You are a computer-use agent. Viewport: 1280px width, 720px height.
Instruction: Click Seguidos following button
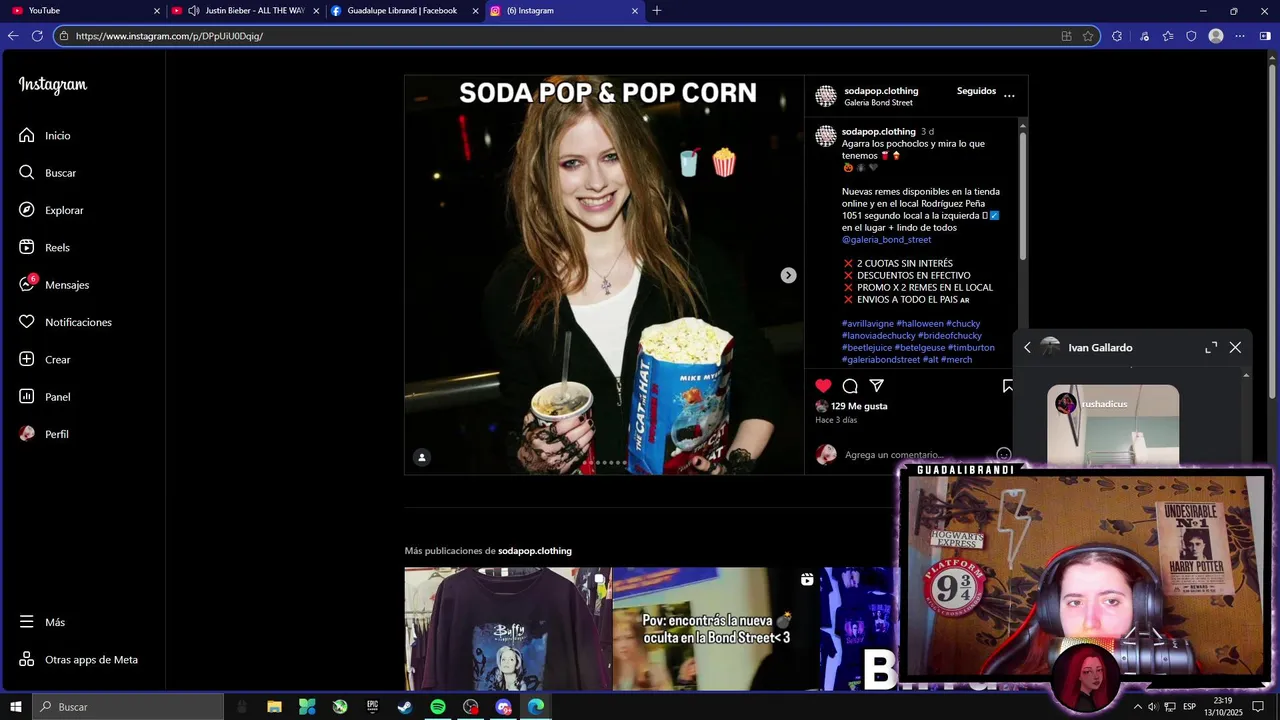click(x=976, y=91)
